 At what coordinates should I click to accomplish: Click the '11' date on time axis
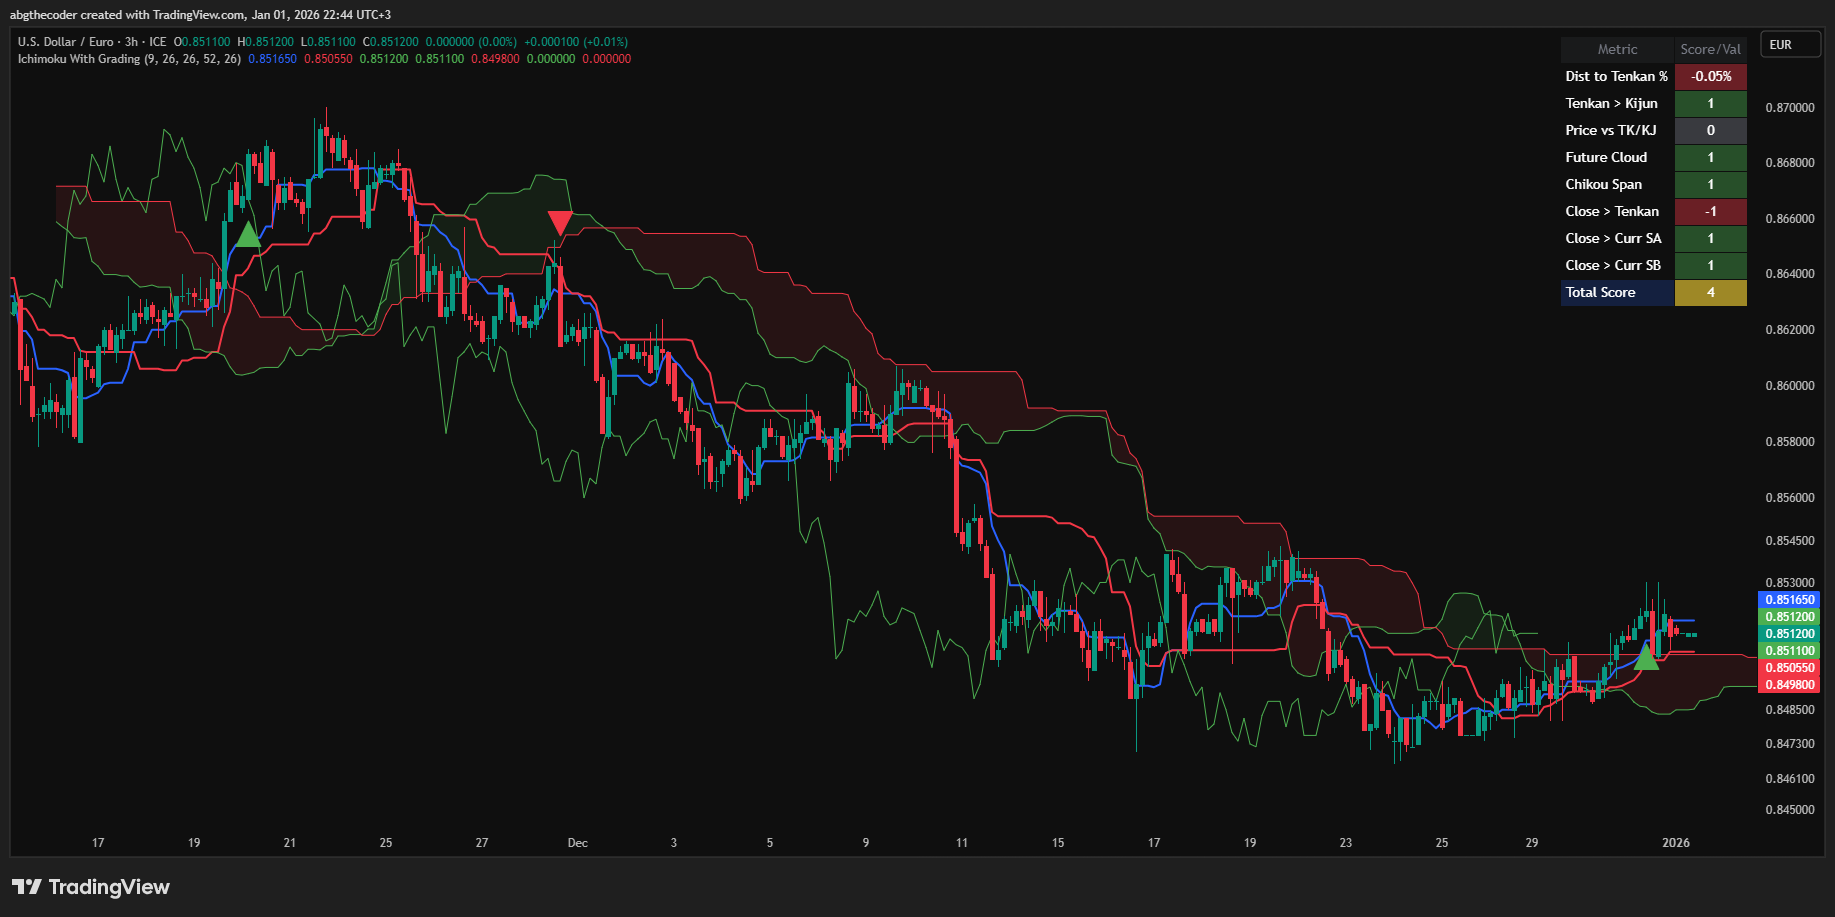point(962,843)
